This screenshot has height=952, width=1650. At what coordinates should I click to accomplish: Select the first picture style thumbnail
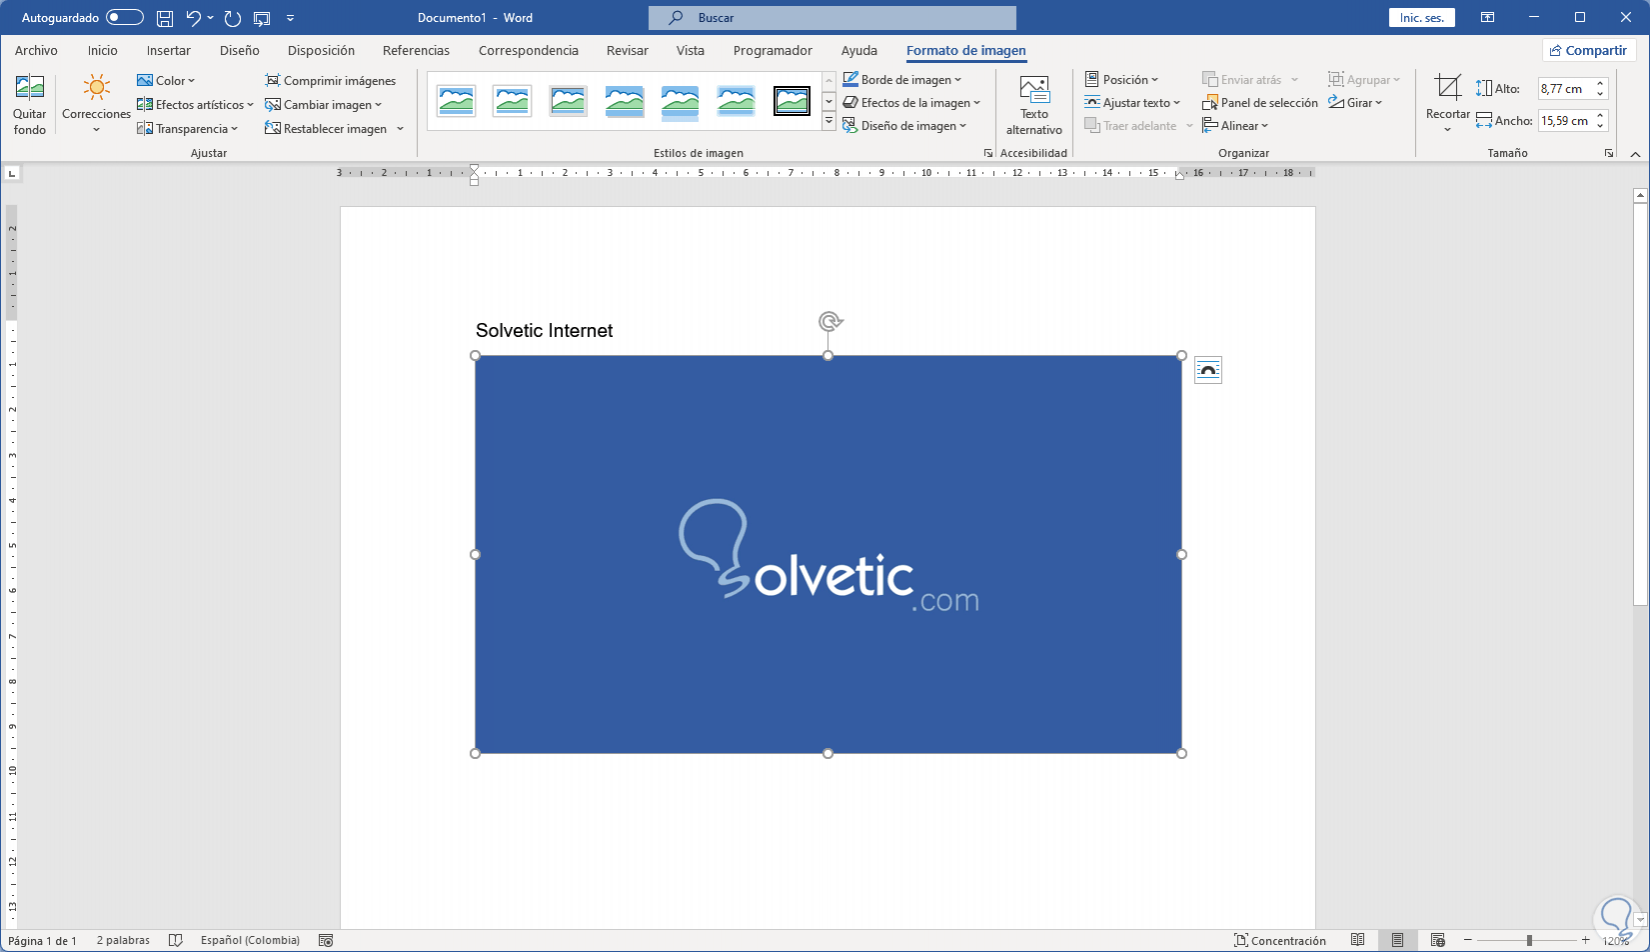click(x=456, y=101)
